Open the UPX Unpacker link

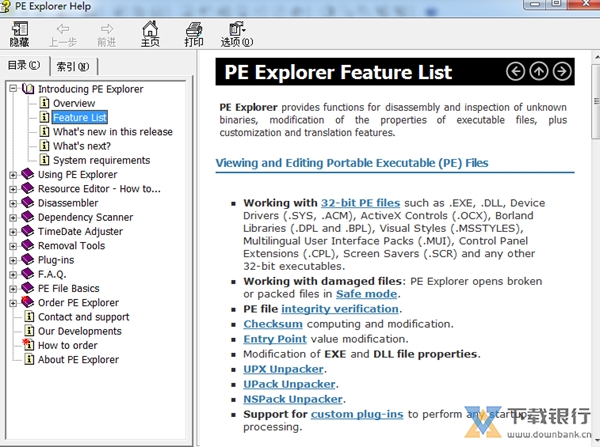point(284,369)
